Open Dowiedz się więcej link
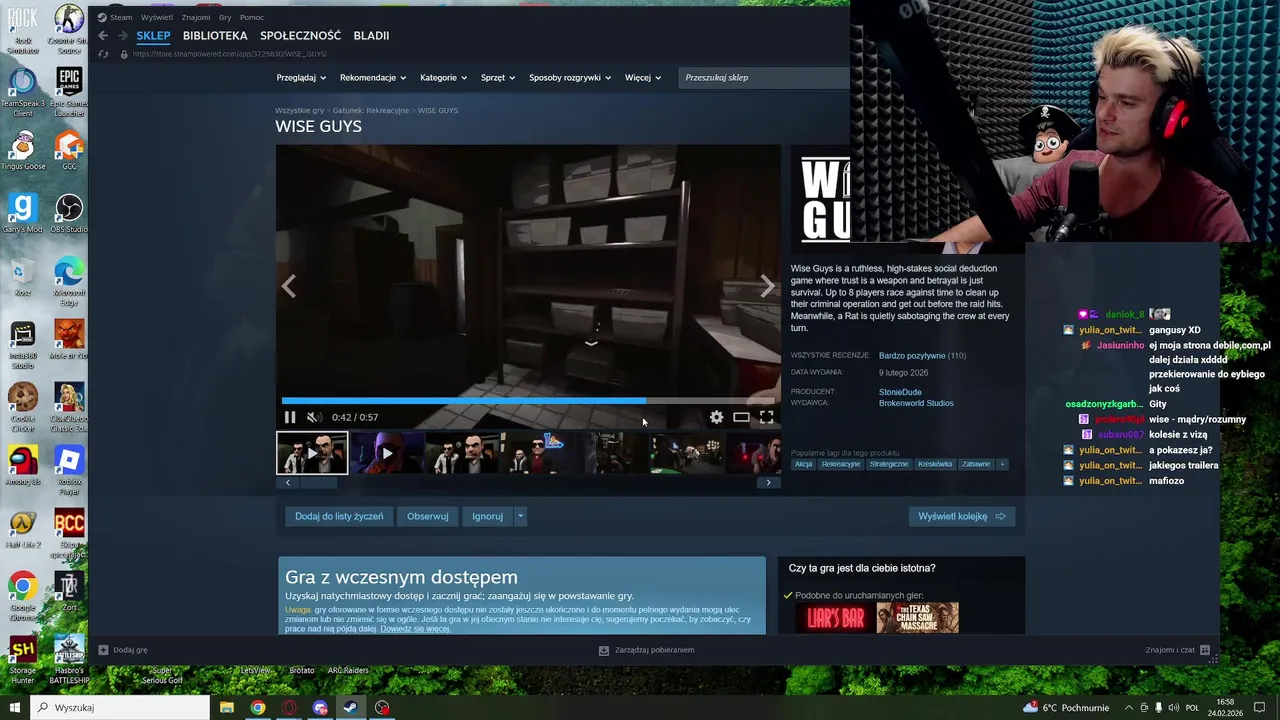Viewport: 1280px width, 720px height. point(414,629)
